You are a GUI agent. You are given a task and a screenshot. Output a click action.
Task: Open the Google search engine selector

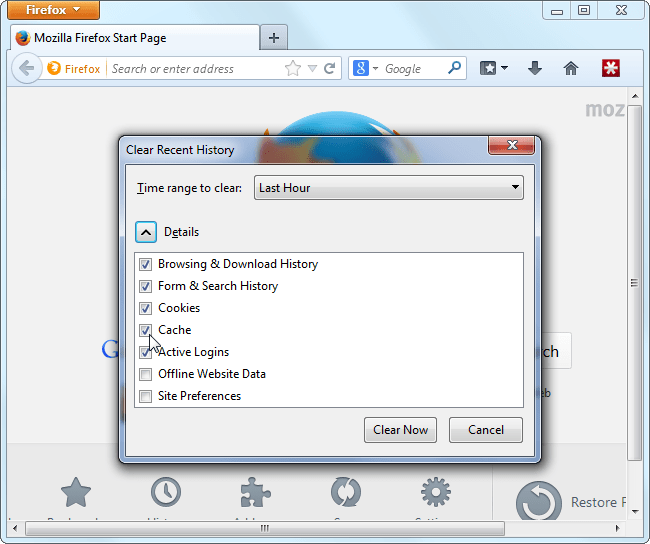366,68
